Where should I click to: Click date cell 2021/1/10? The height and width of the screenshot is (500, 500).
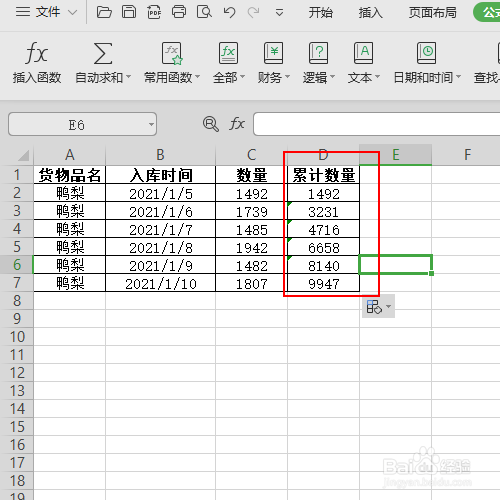[160, 283]
